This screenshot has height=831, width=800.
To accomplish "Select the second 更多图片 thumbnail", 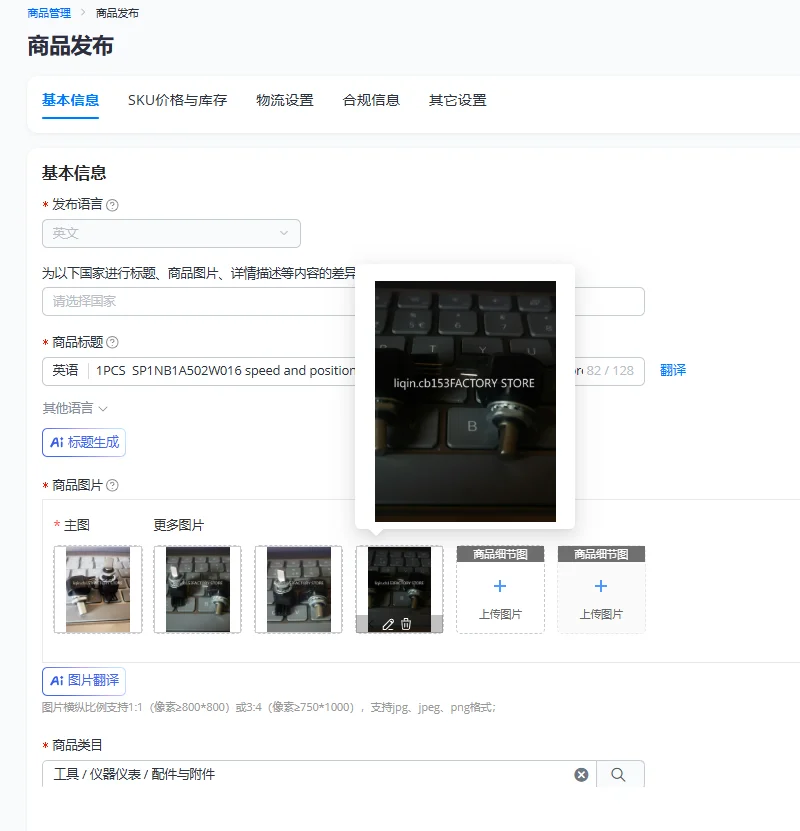I will [x=299, y=590].
